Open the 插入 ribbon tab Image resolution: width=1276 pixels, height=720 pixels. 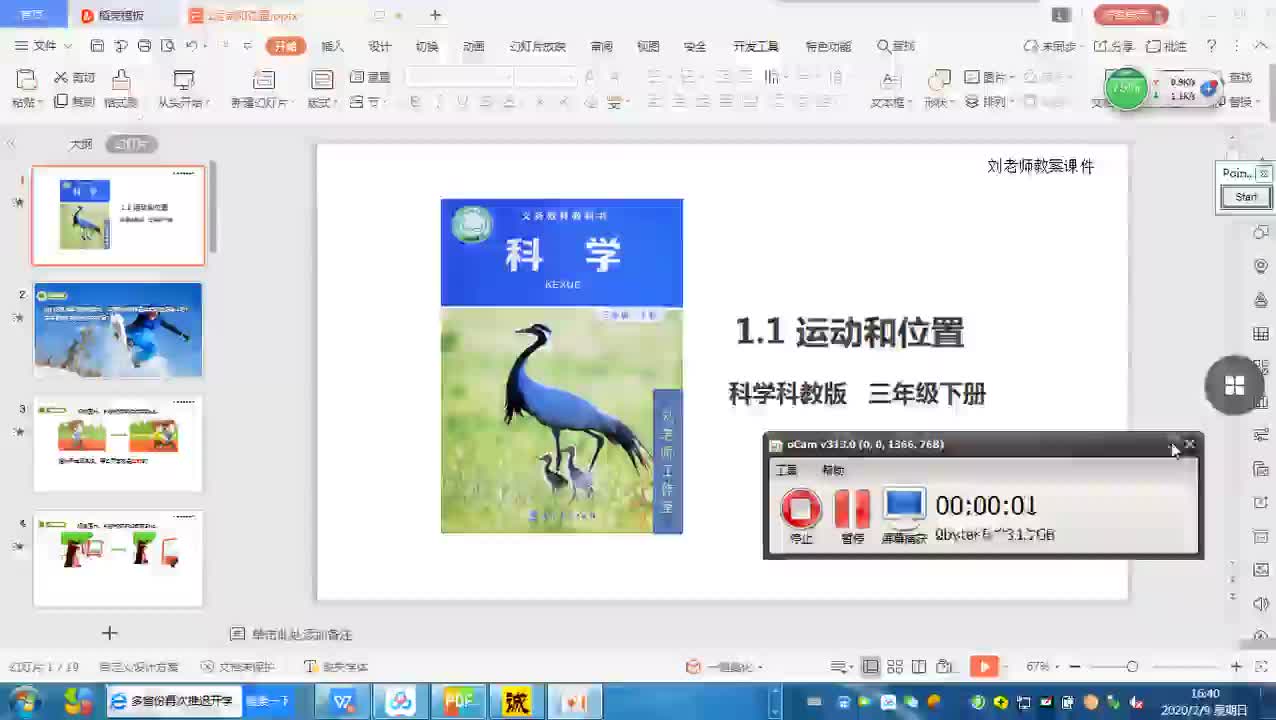point(333,46)
